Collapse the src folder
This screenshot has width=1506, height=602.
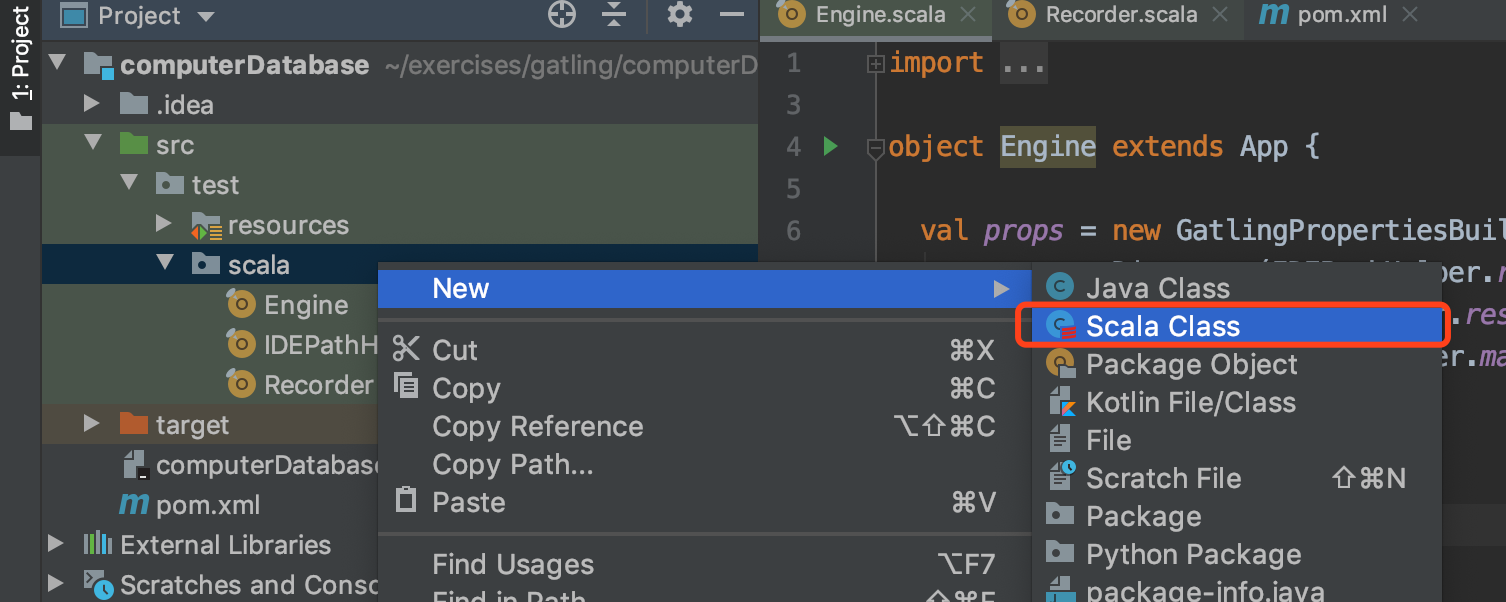pos(93,144)
